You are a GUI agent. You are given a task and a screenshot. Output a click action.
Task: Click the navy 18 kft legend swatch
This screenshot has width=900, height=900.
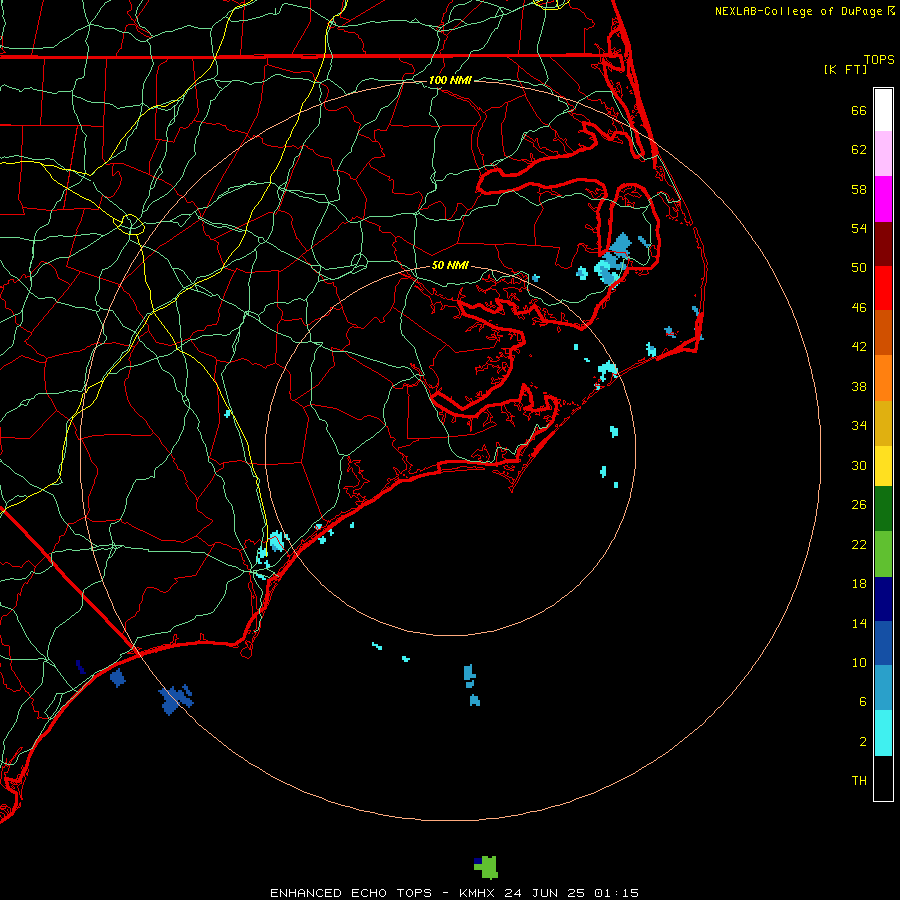(883, 599)
